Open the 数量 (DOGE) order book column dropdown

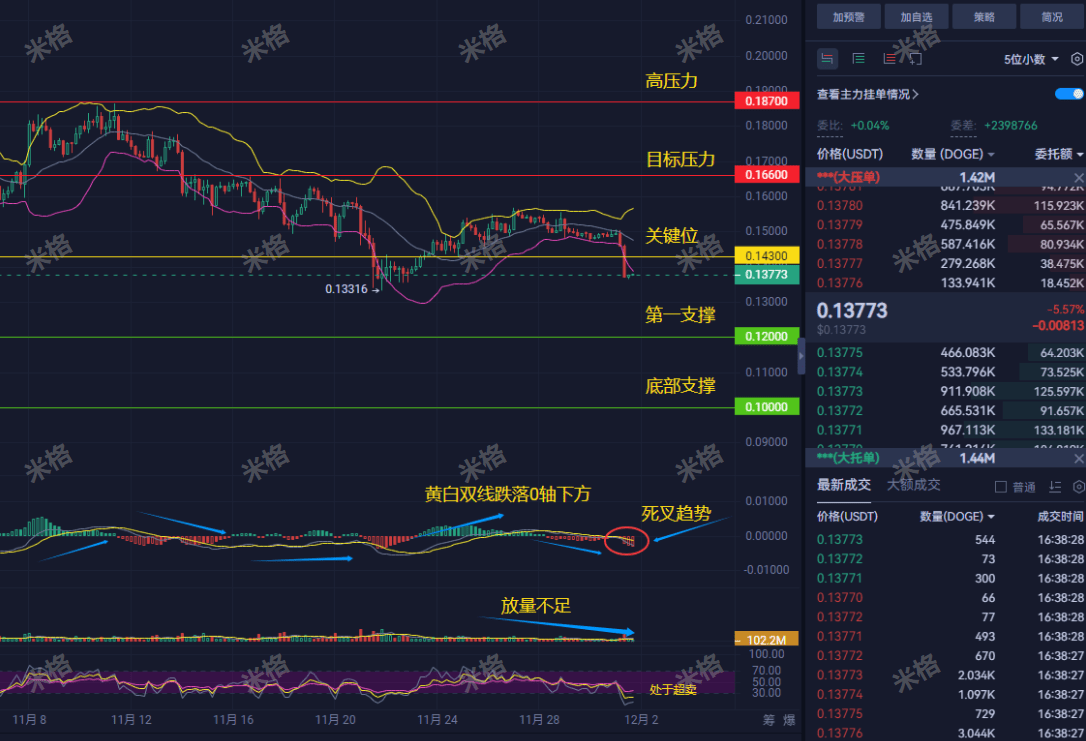point(952,154)
